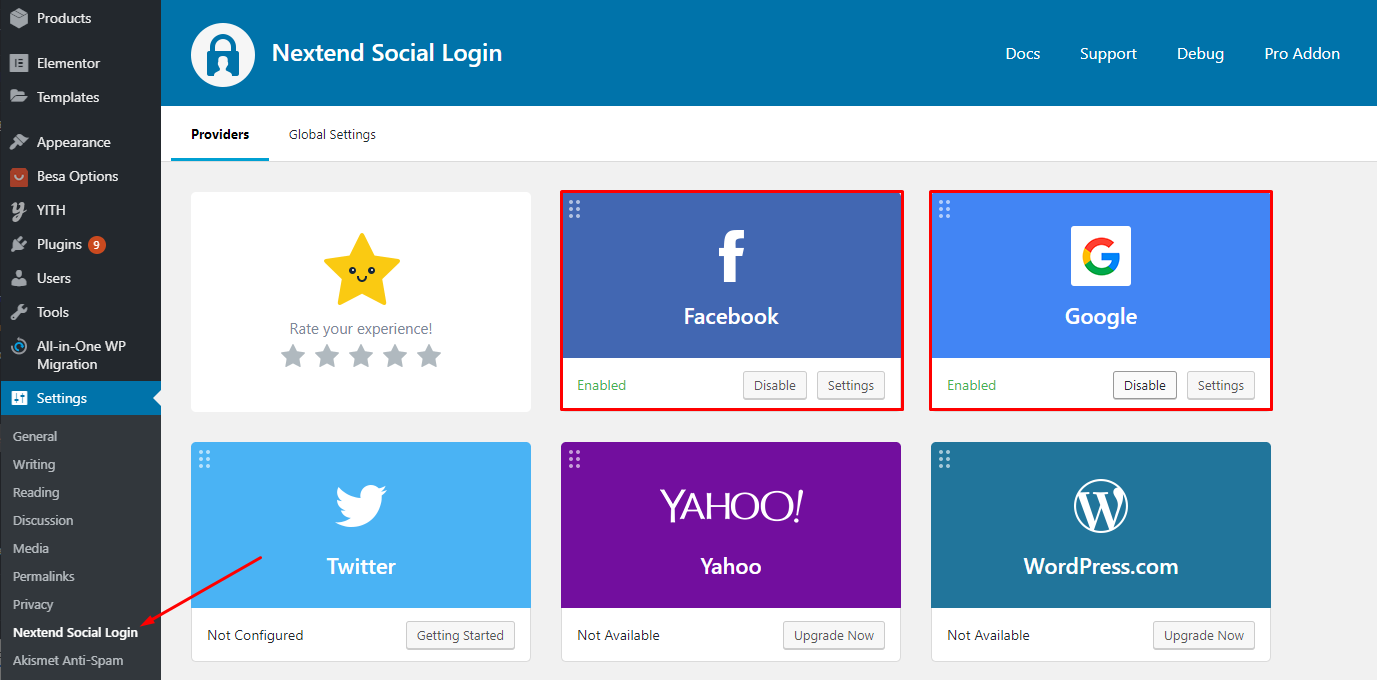This screenshot has width=1377, height=680.
Task: Click the Products sidebar icon
Action: (19, 18)
